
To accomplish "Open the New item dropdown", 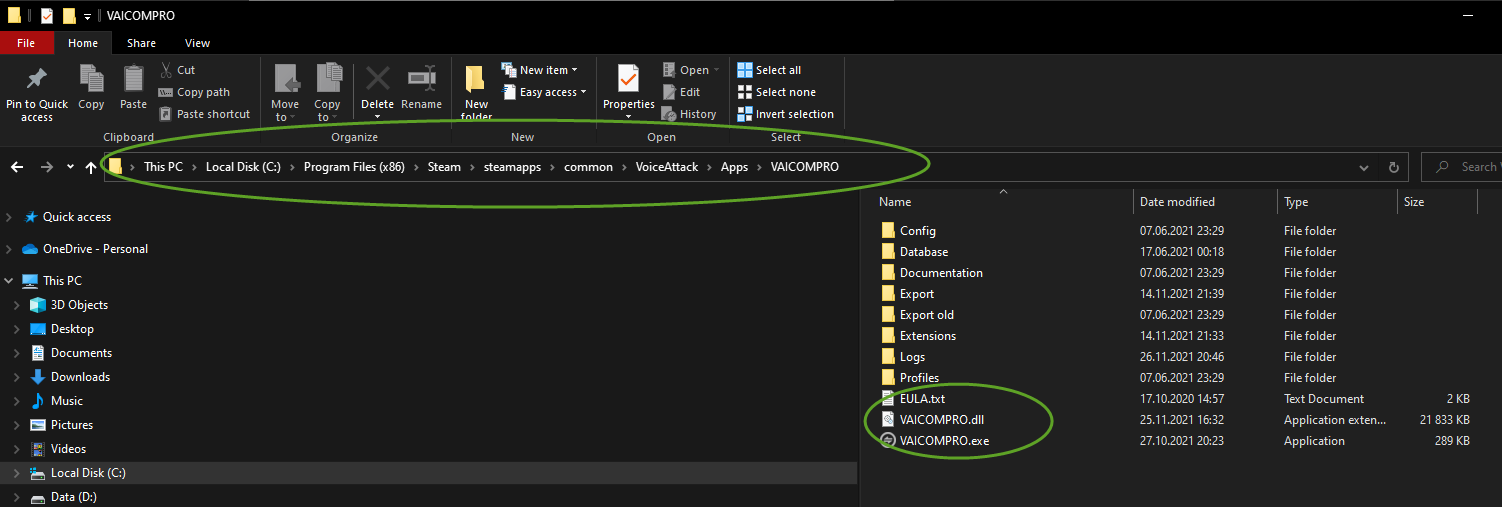I will point(540,70).
